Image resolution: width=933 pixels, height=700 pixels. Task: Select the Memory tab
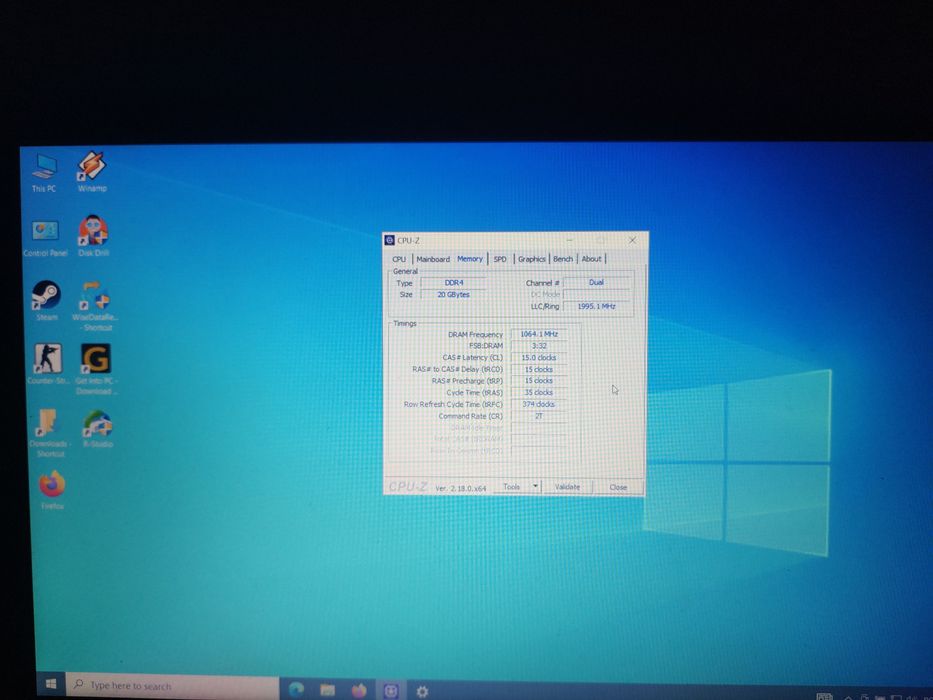(x=469, y=258)
